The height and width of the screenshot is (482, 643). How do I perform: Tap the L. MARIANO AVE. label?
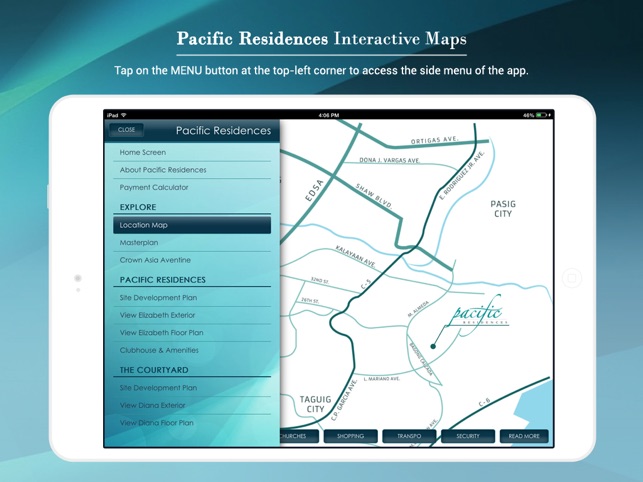(382, 379)
